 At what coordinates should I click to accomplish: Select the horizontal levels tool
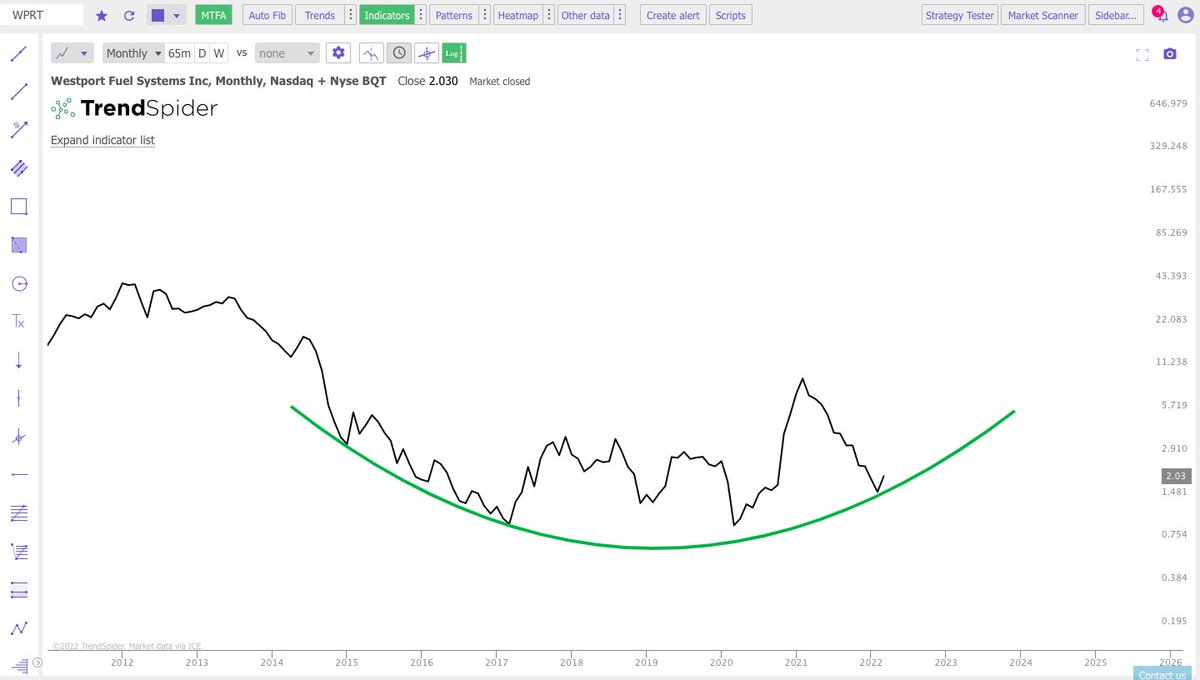click(x=18, y=590)
